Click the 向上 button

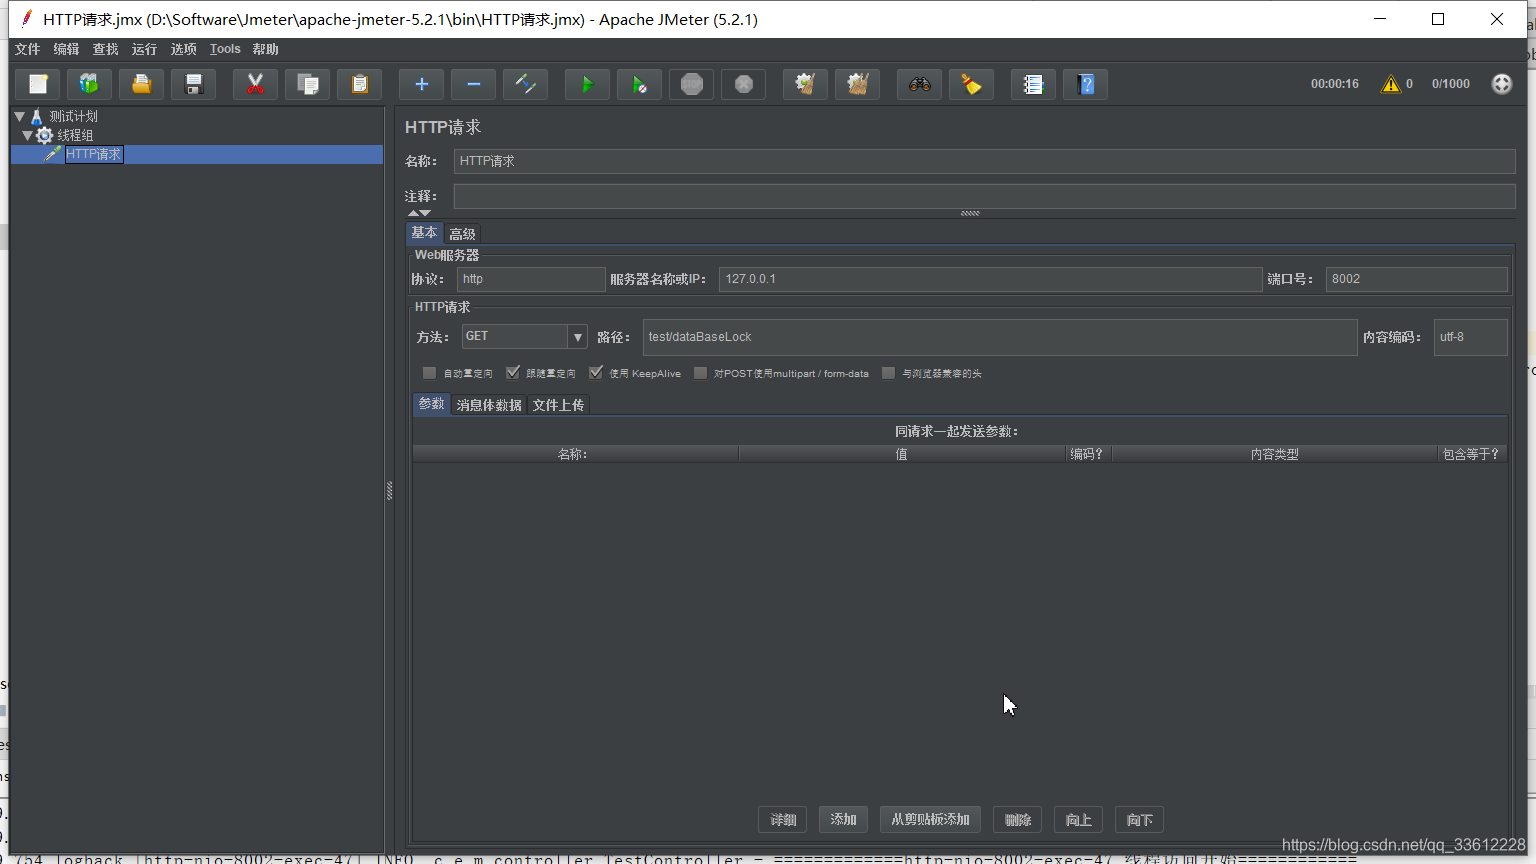1078,820
